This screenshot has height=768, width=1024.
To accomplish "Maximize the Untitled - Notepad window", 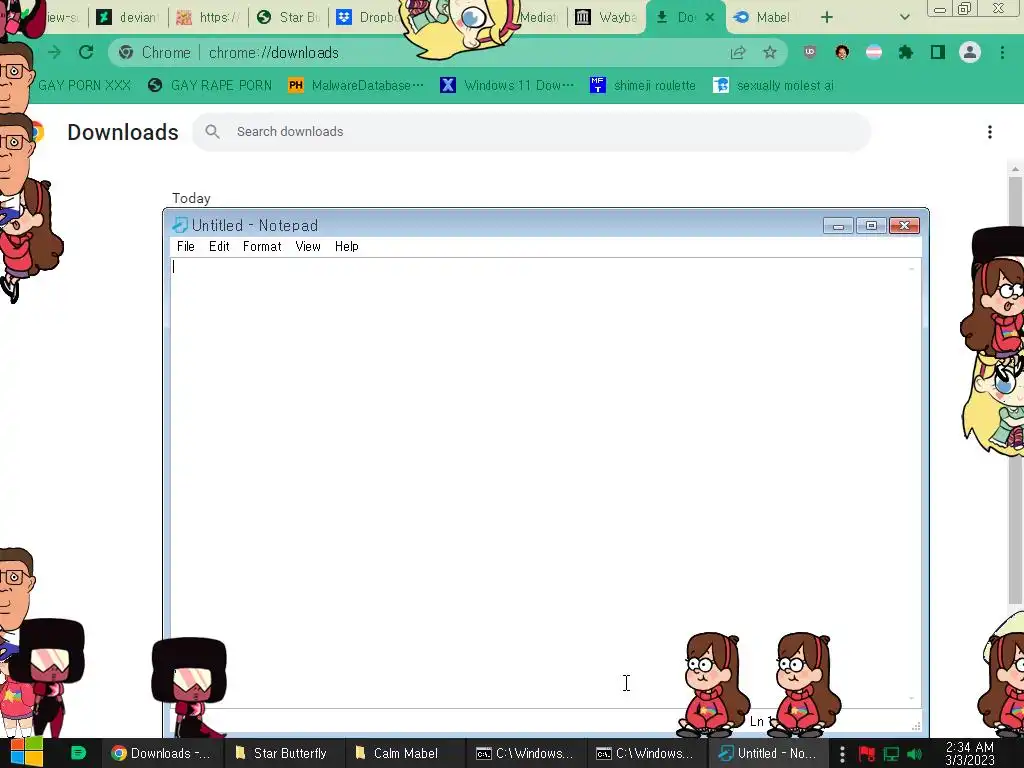I will click(x=871, y=226).
